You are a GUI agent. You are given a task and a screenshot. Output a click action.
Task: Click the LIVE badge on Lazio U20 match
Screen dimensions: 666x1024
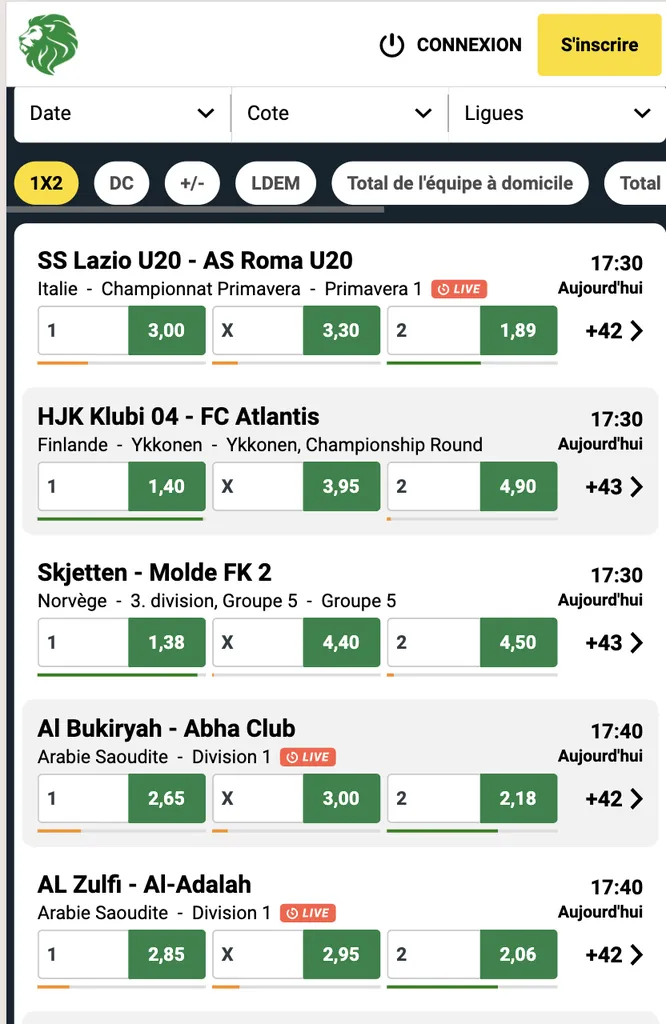click(459, 289)
